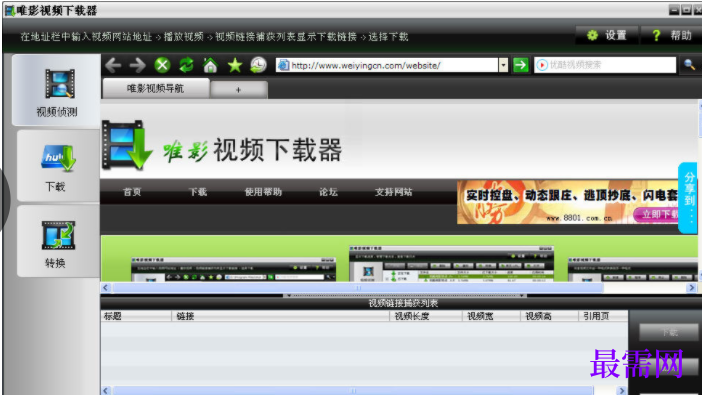Open 设置 settings
702x395 pixels.
coord(607,35)
